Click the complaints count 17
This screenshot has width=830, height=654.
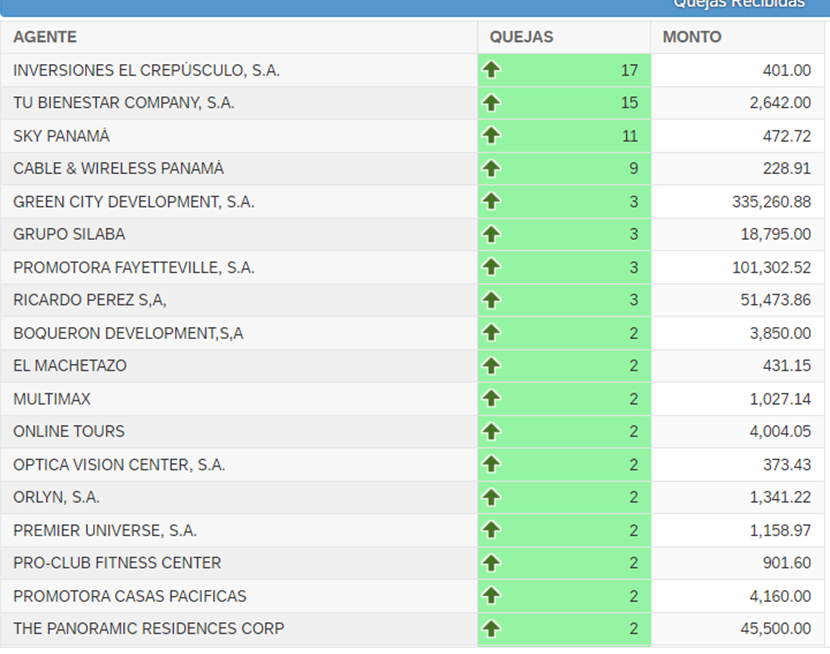coord(629,70)
